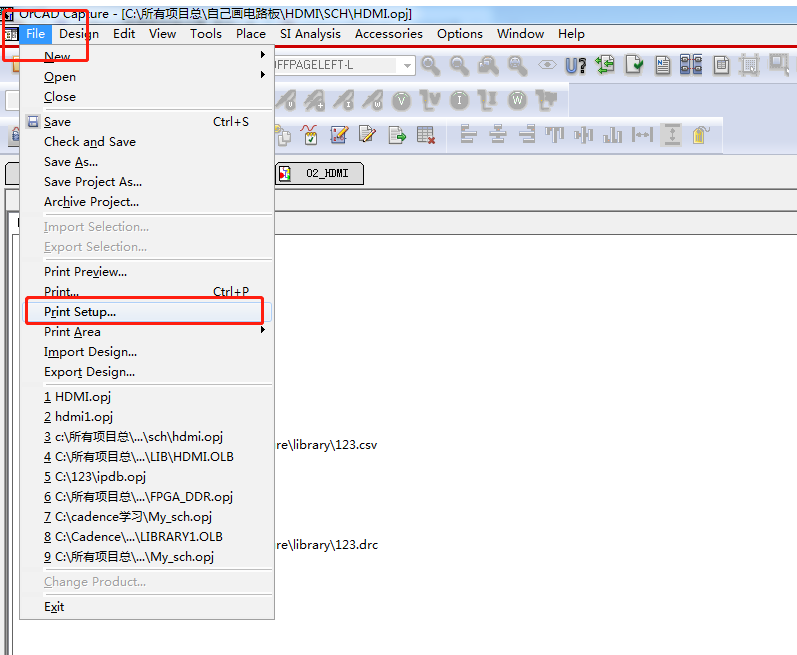Choose Save Project As... menu entry
Screen dimensions: 797x655
[93, 182]
